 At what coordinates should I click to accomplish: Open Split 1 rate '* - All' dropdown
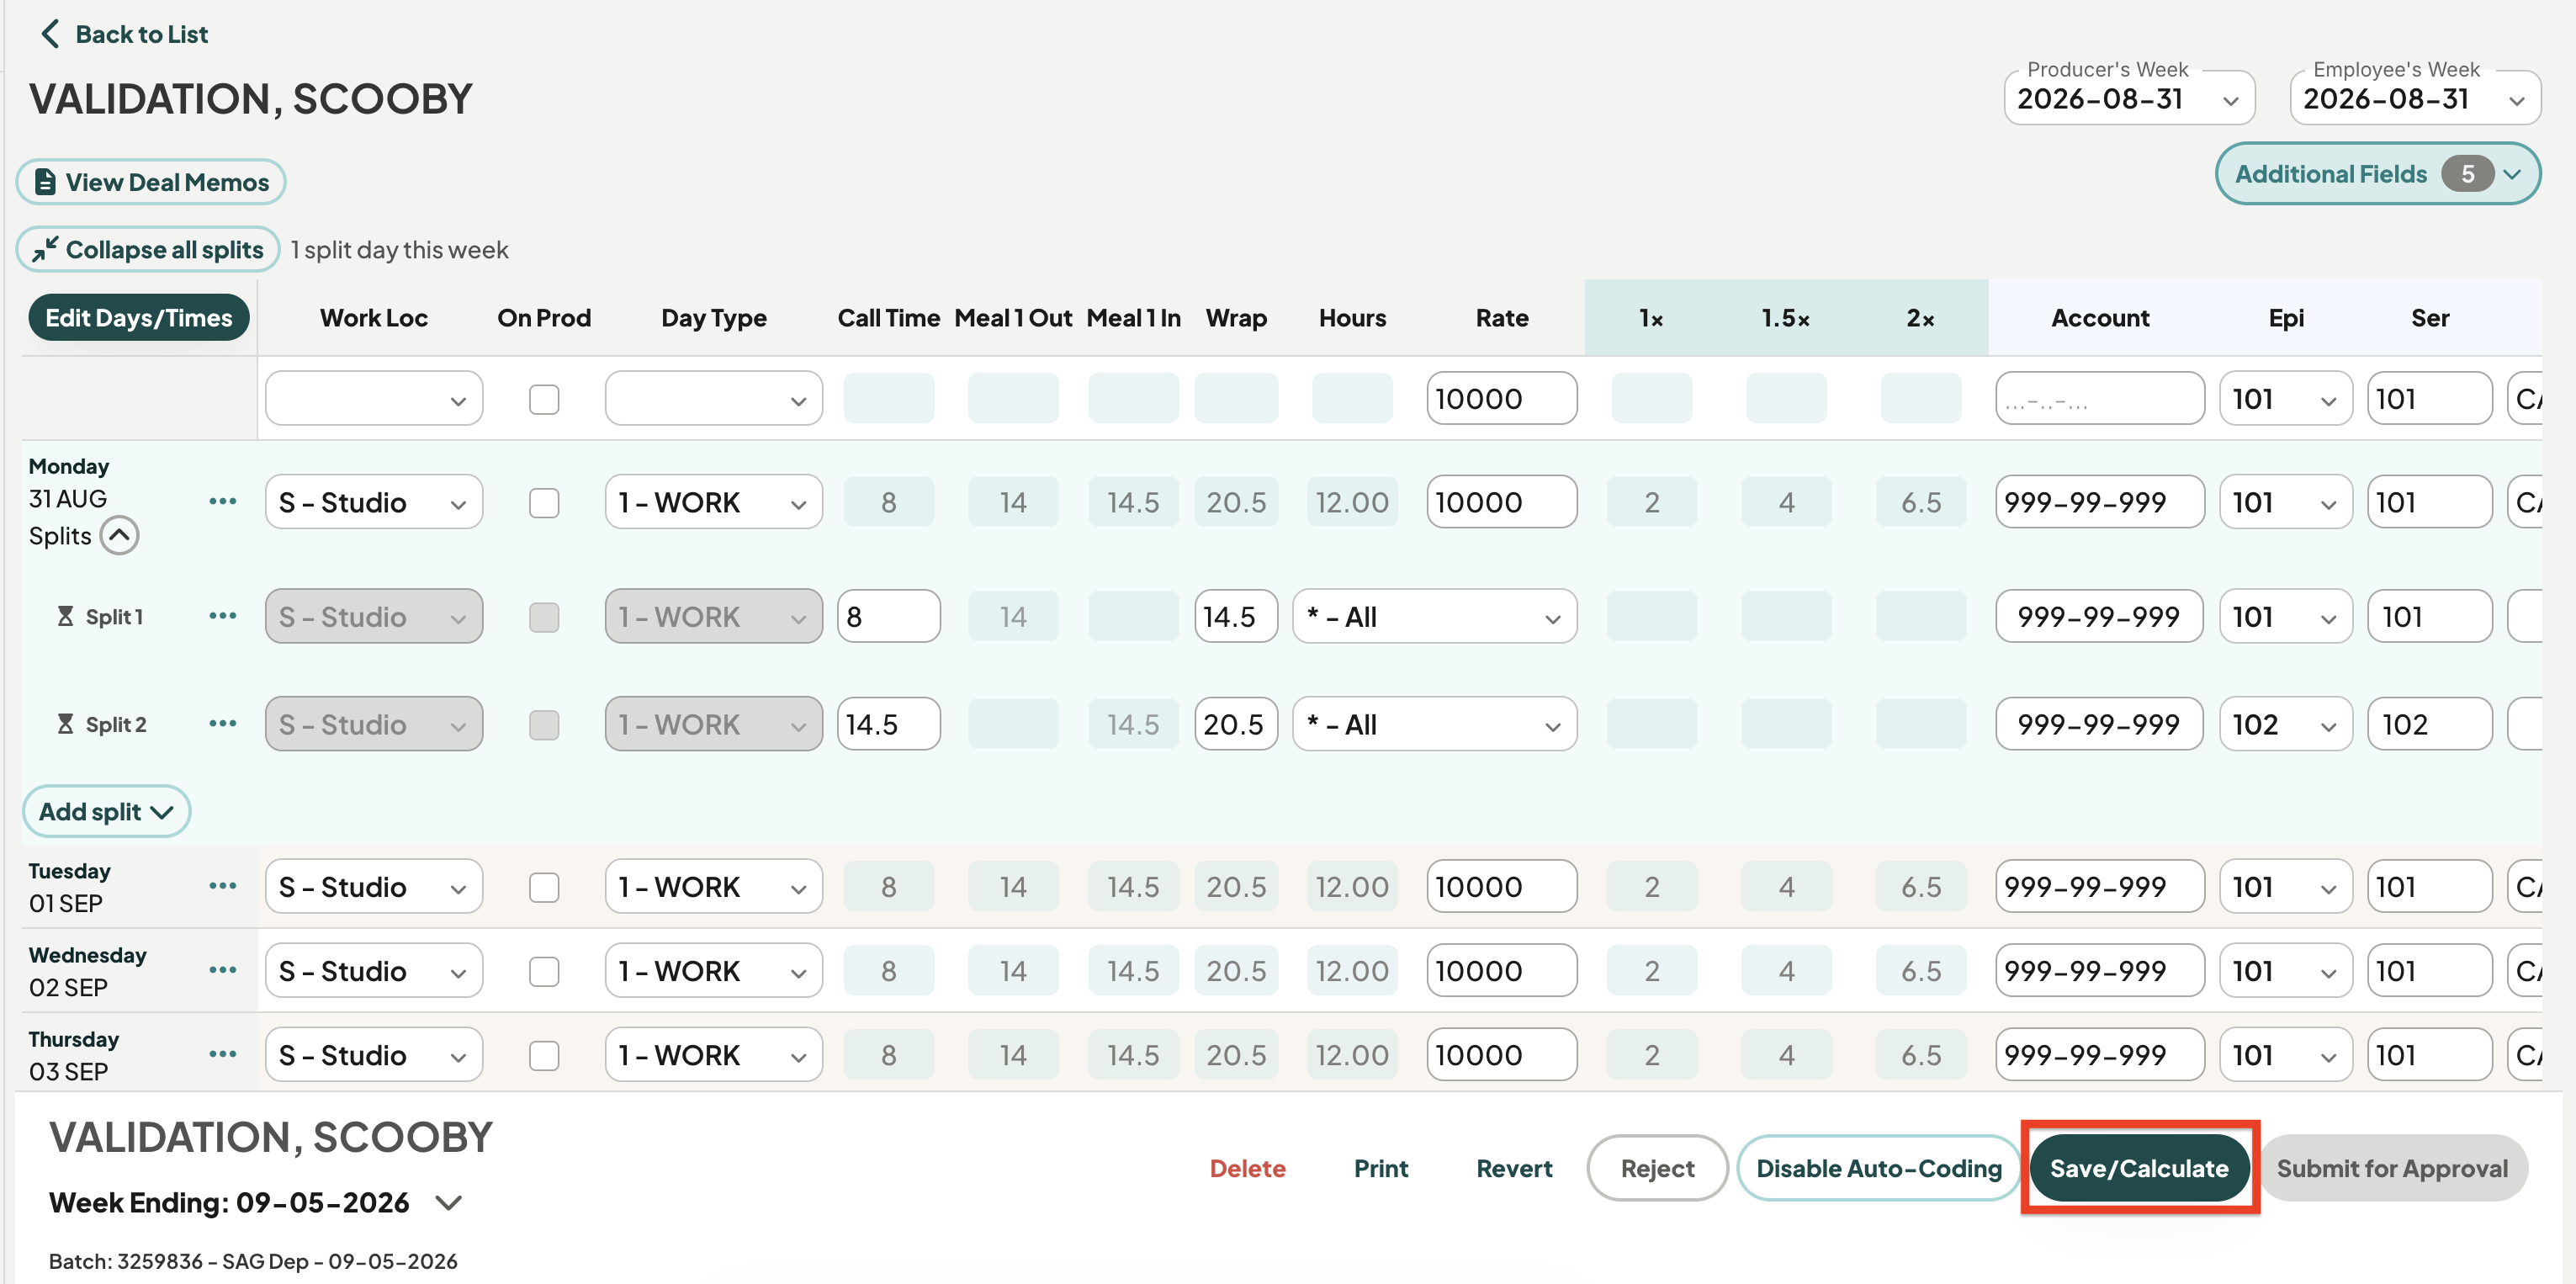1435,617
